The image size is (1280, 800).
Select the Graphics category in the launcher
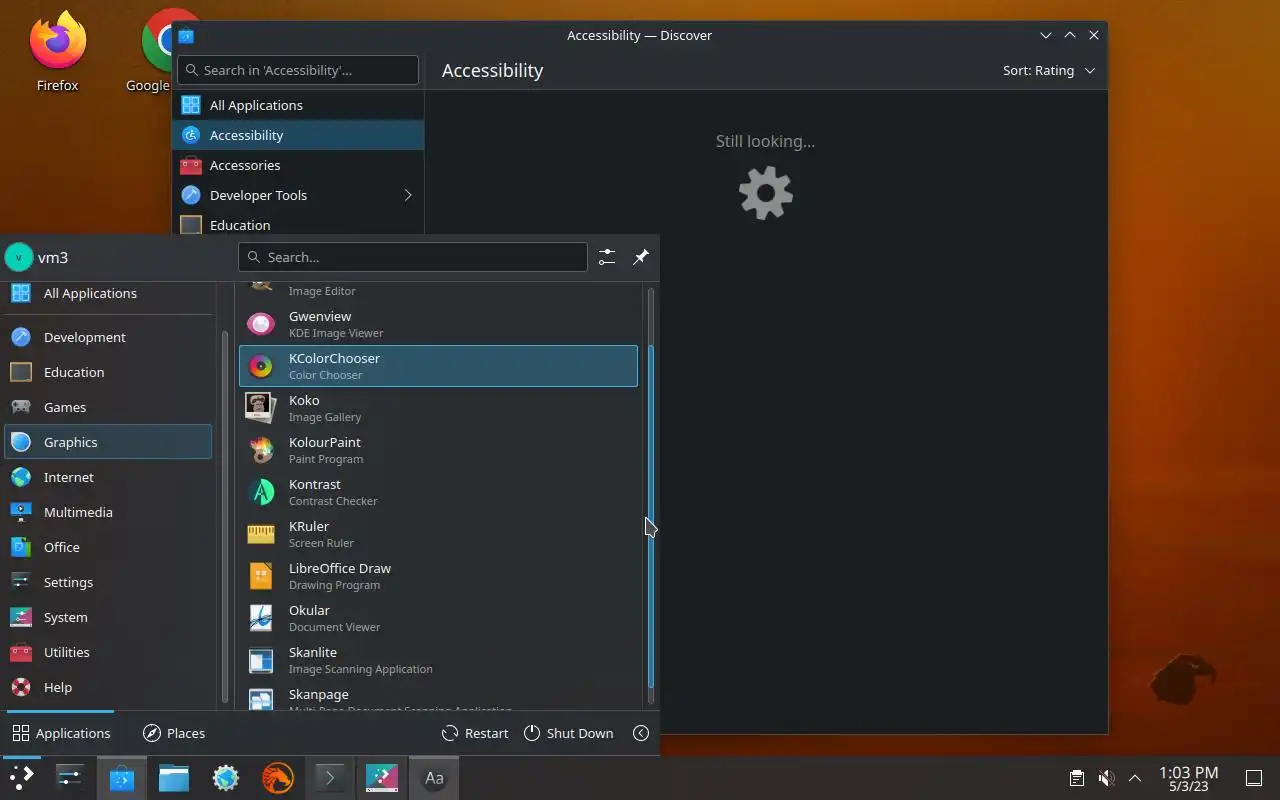108,442
